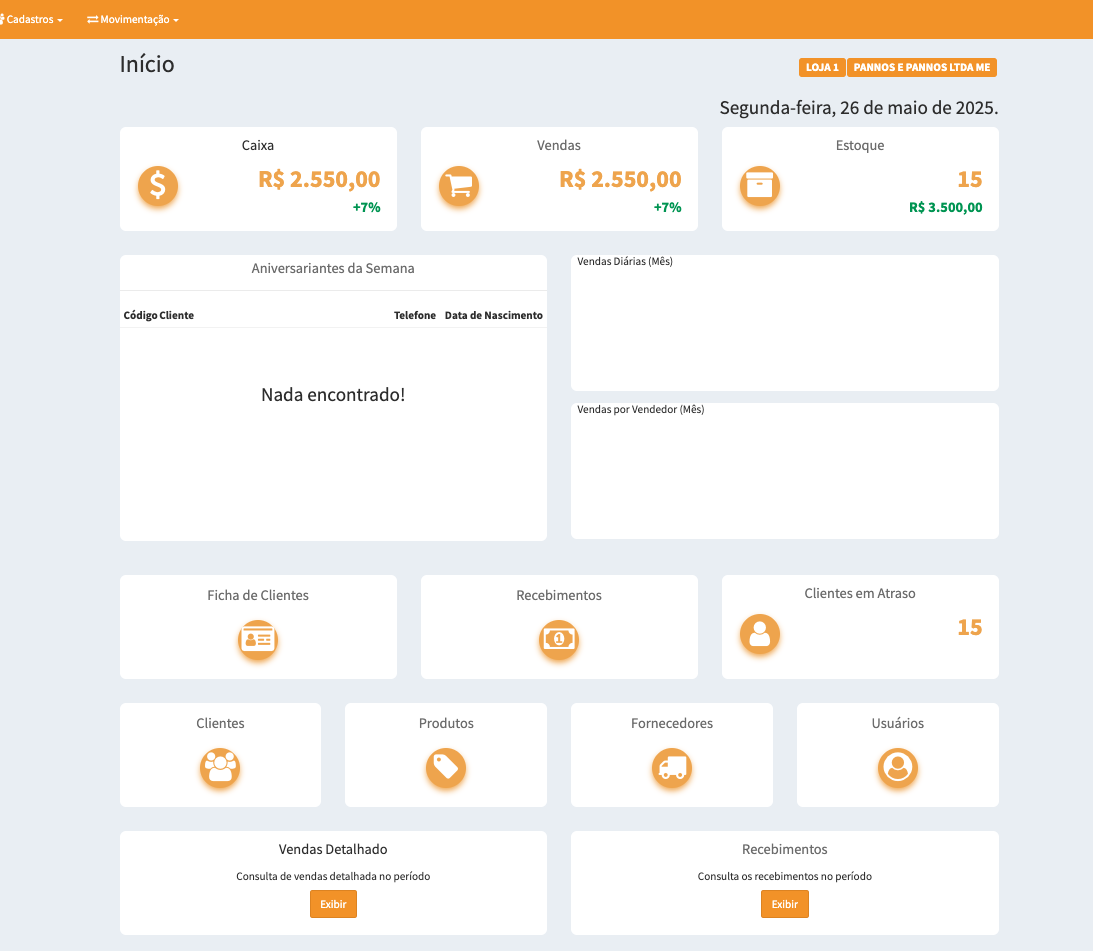Click the Clientes em Atraso person icon
The width and height of the screenshot is (1093, 951).
tap(760, 634)
